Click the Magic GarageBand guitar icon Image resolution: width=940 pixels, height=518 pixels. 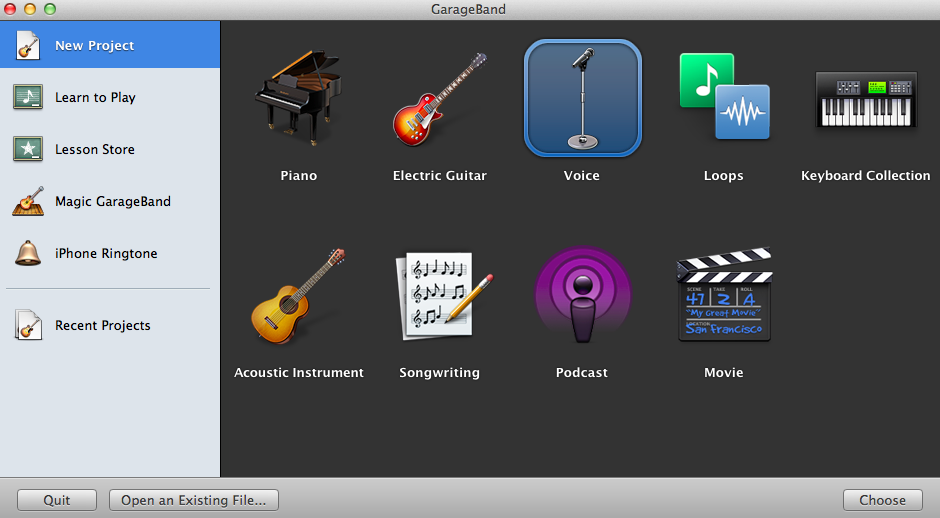click(28, 201)
